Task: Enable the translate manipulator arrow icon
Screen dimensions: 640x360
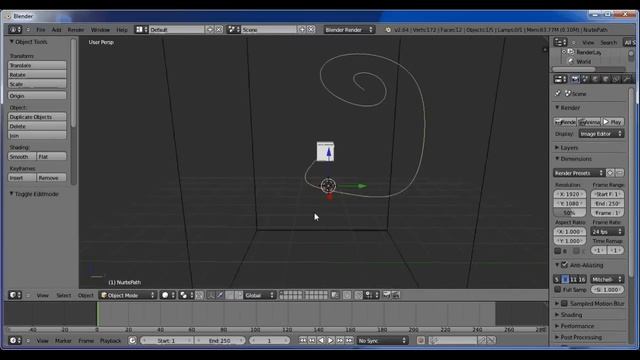Action: (220, 295)
